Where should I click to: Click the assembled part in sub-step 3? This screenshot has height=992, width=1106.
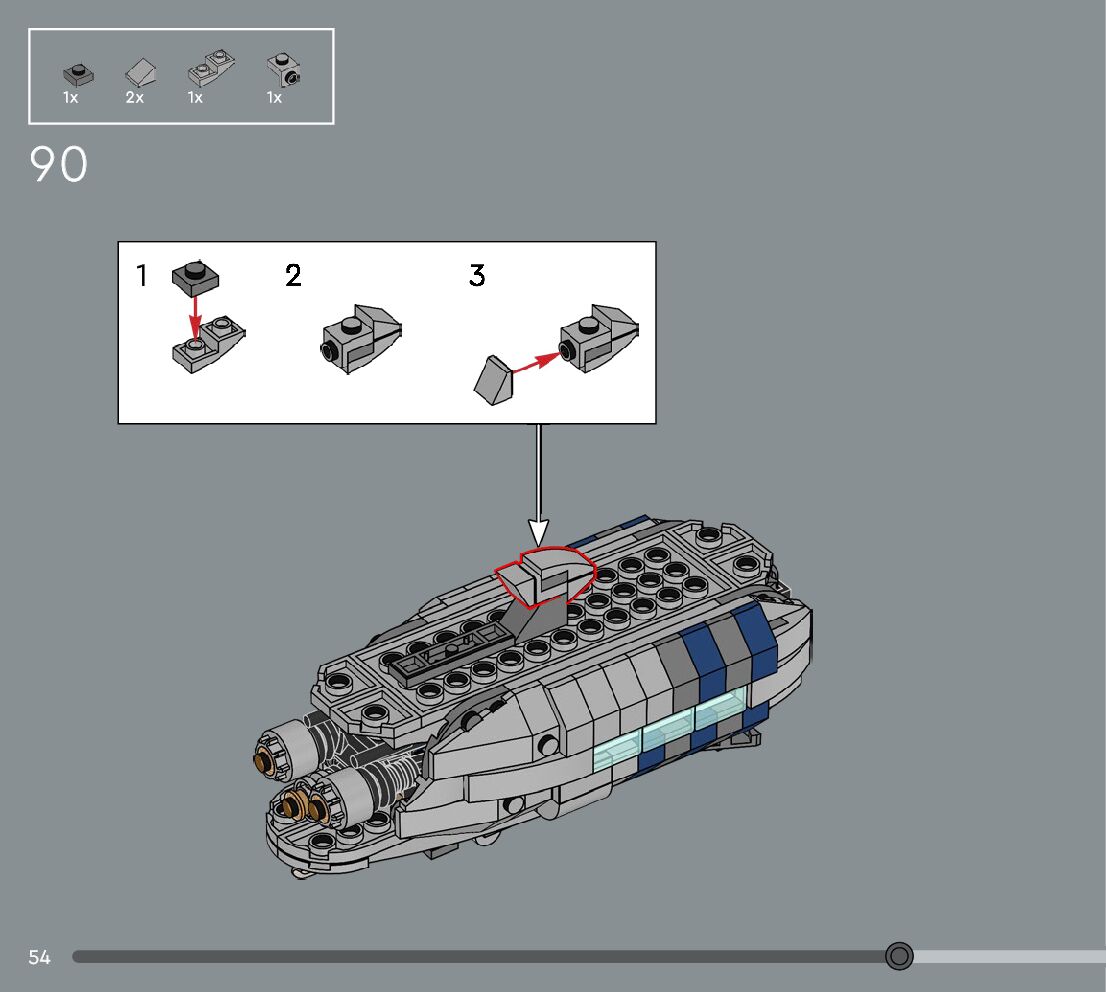pyautogui.click(x=599, y=338)
